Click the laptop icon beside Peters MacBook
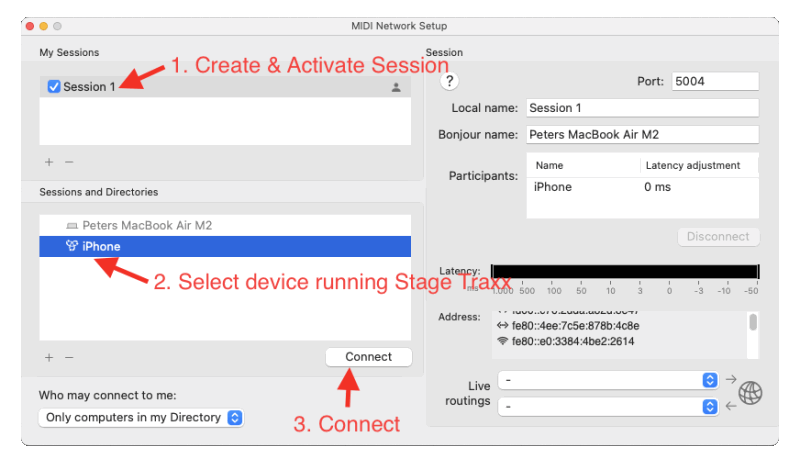This screenshot has width=800, height=470. pos(72,226)
